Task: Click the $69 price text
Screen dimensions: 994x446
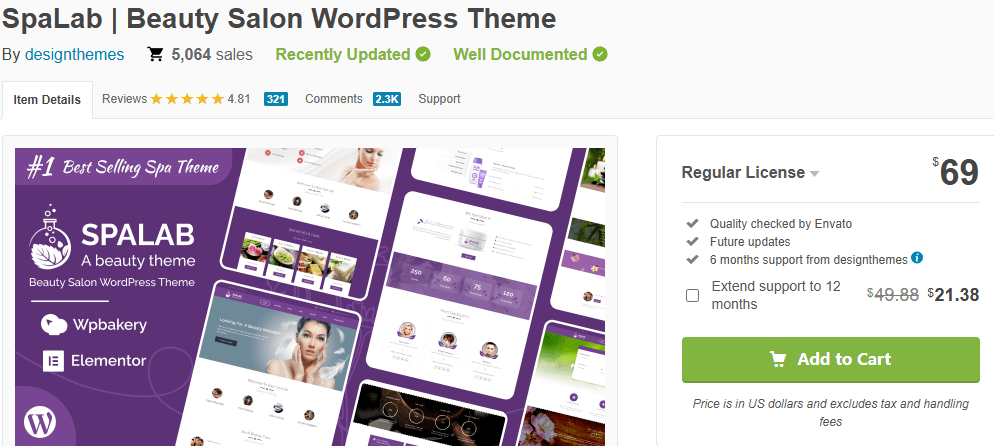Action: point(956,171)
